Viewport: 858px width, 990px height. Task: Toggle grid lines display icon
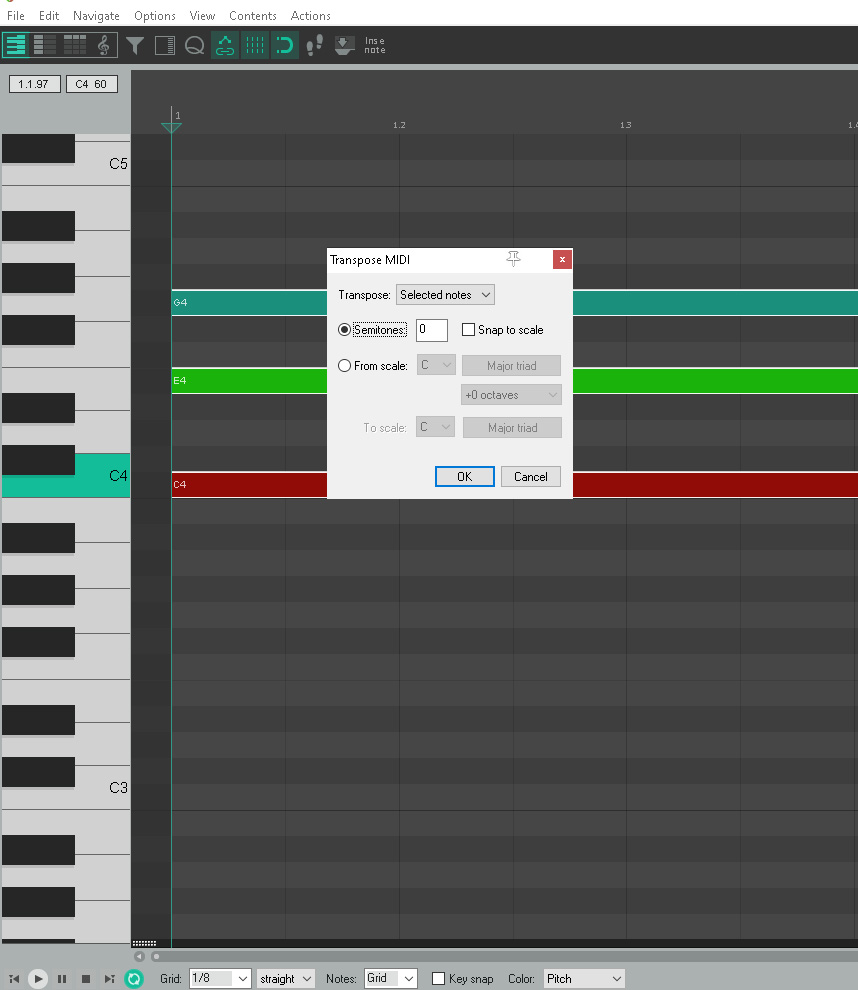[x=255, y=45]
